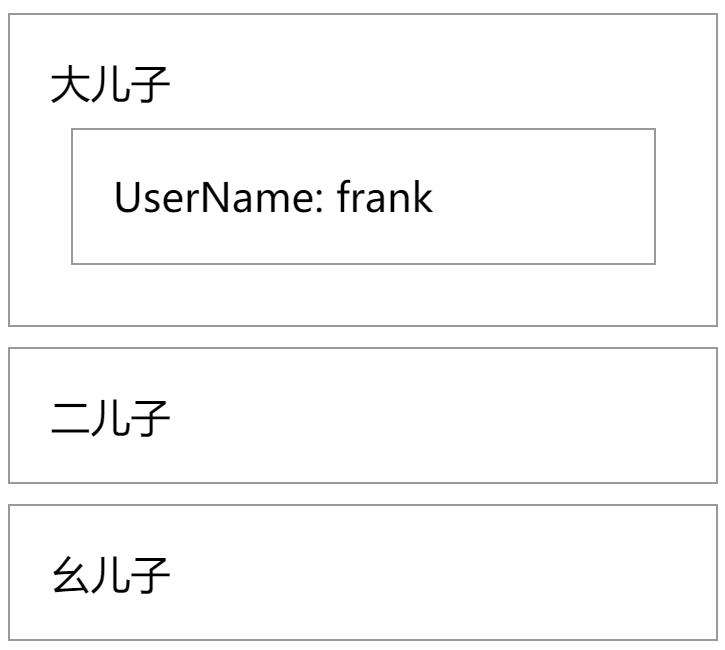
Task: Click blank area below the UserName box in 大儿子 panel
Action: (363, 295)
